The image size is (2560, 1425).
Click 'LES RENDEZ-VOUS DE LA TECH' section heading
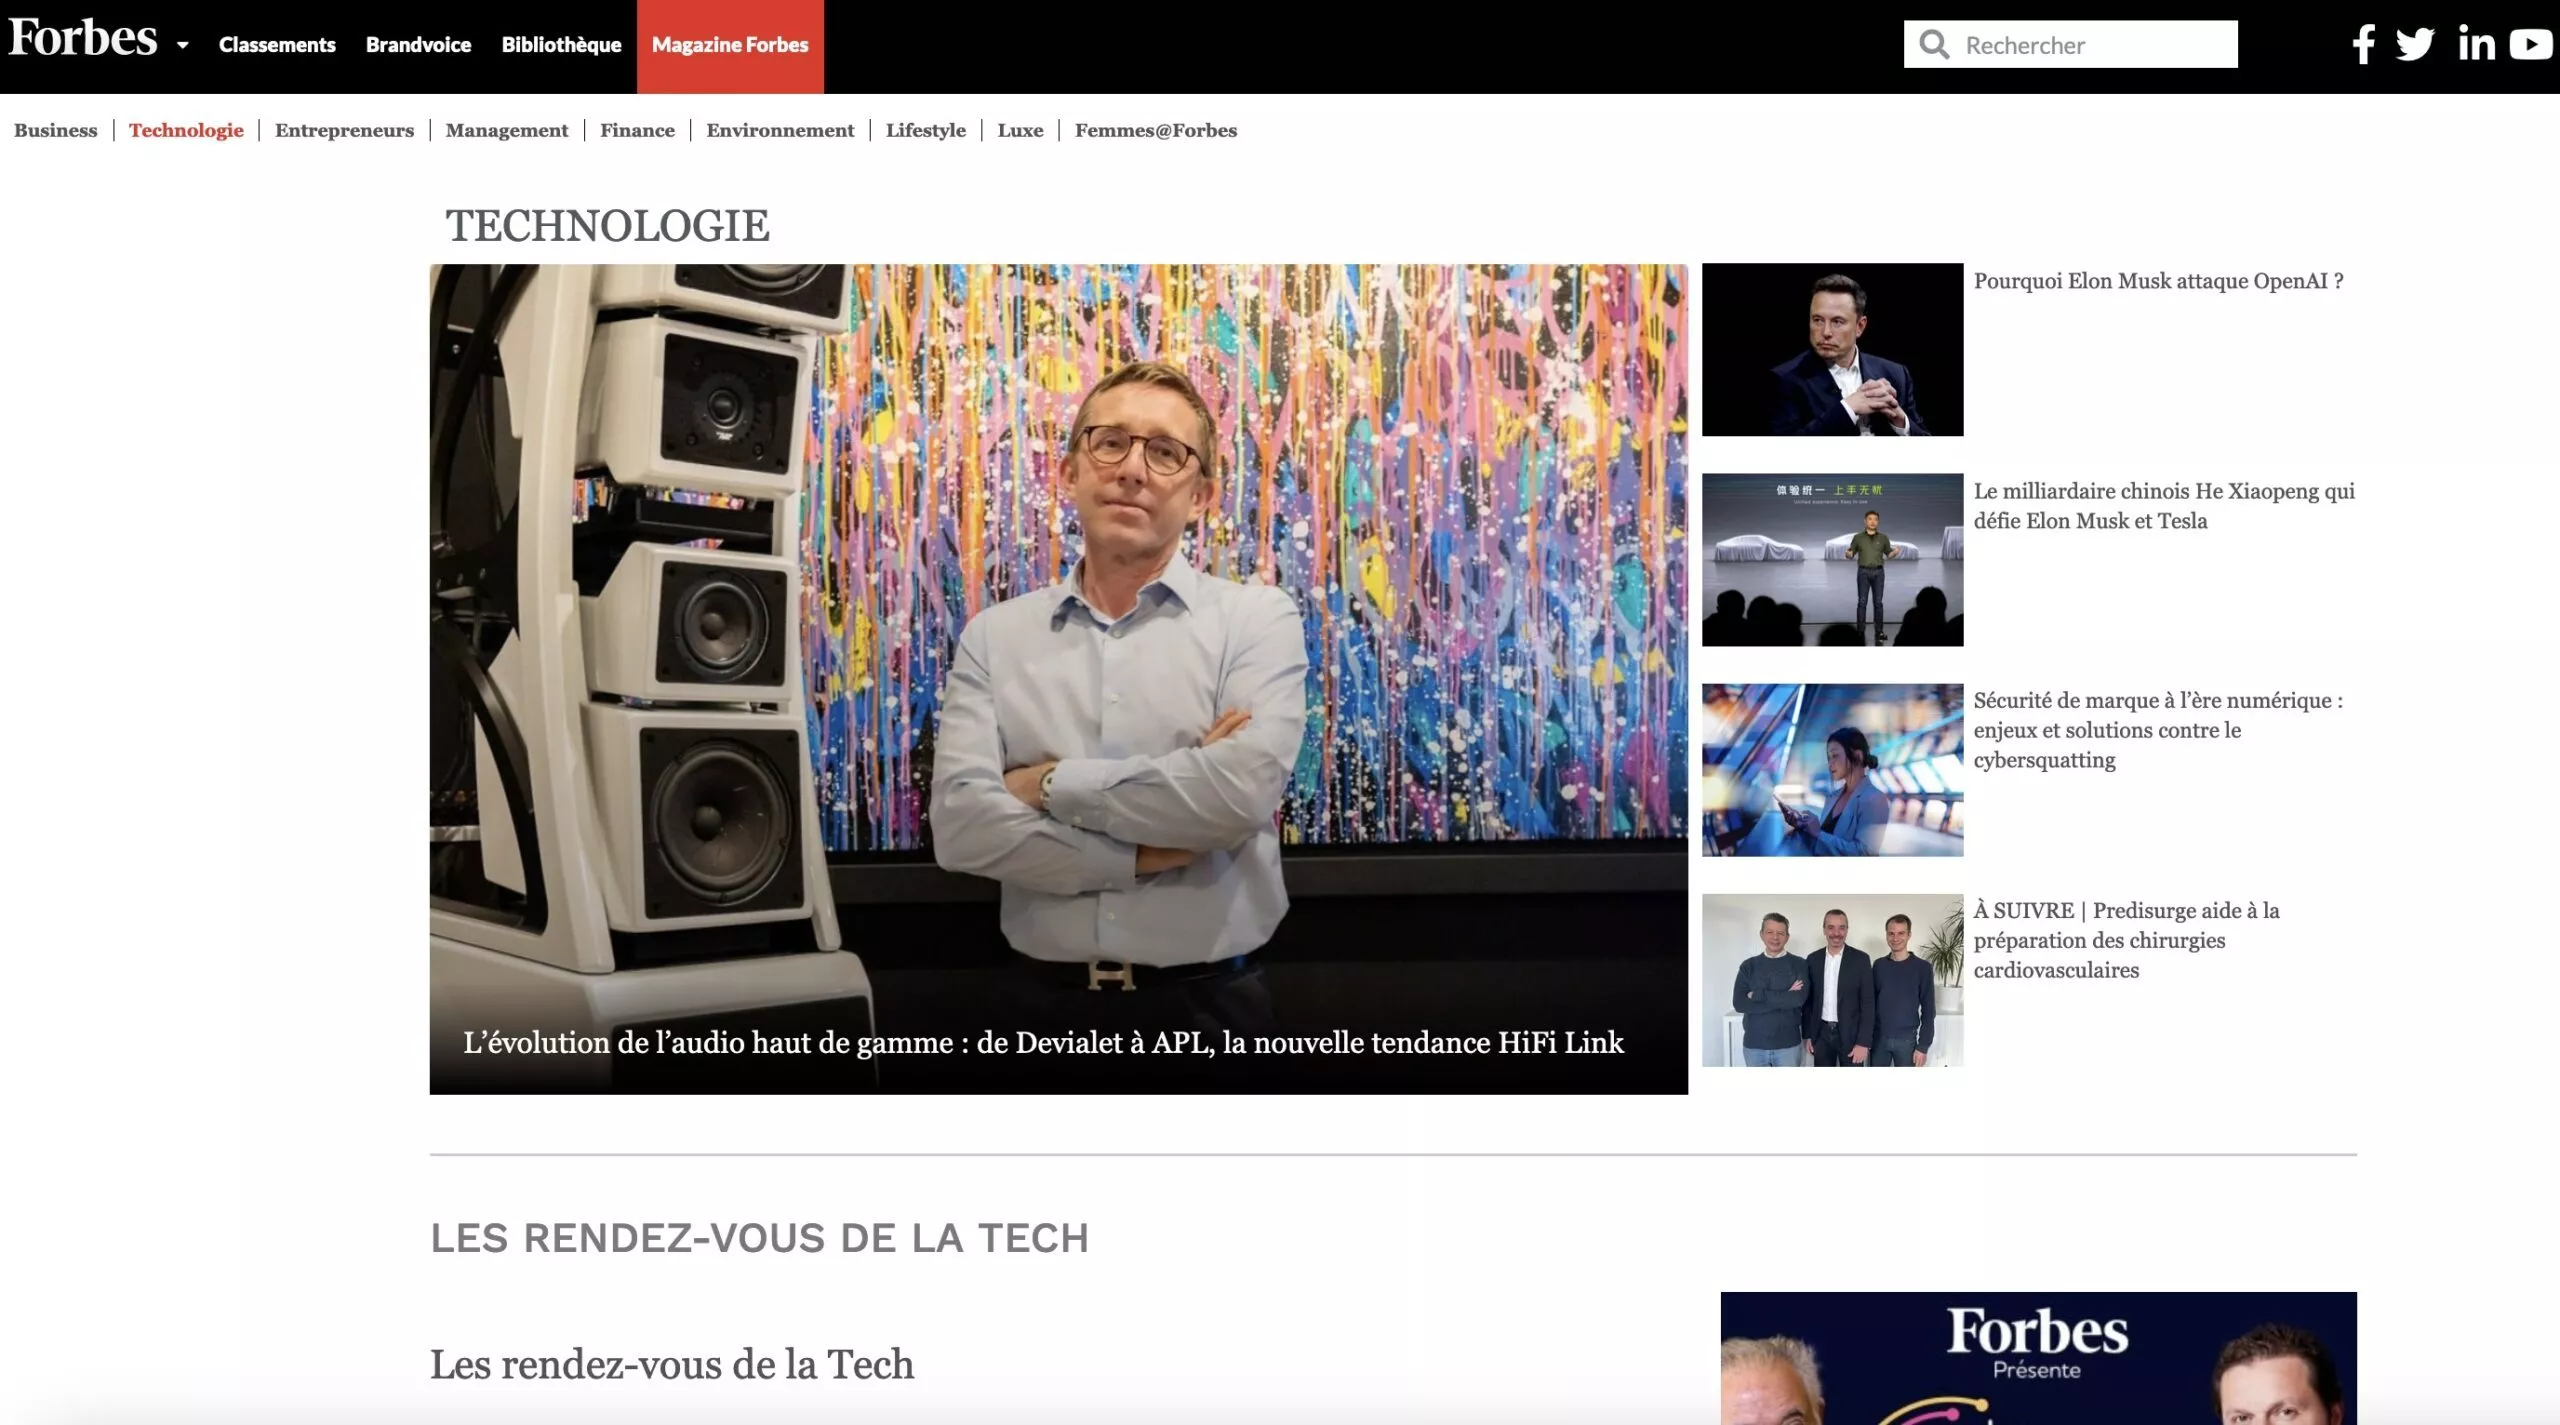point(759,1237)
